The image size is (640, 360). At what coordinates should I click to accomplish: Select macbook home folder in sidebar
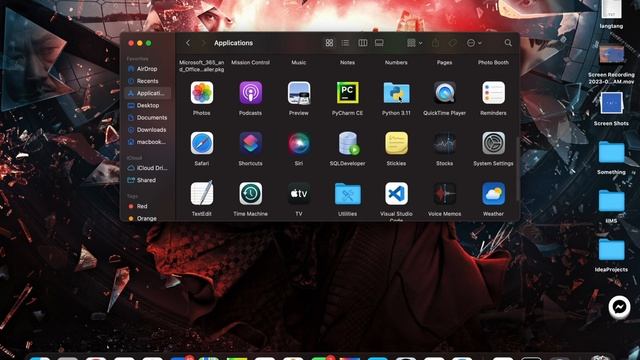click(x=147, y=142)
